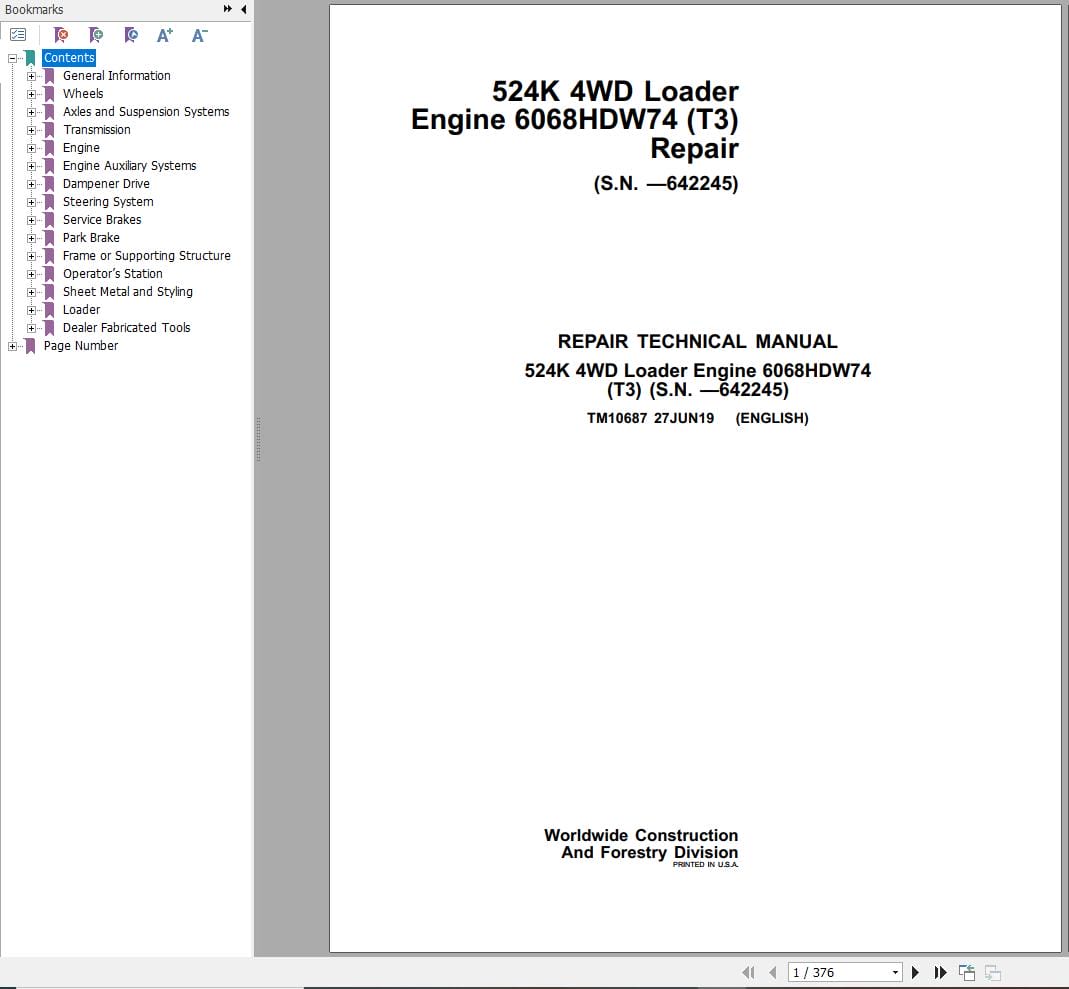
Task: Click the add new bookmark icon
Action: pyautogui.click(x=96, y=35)
